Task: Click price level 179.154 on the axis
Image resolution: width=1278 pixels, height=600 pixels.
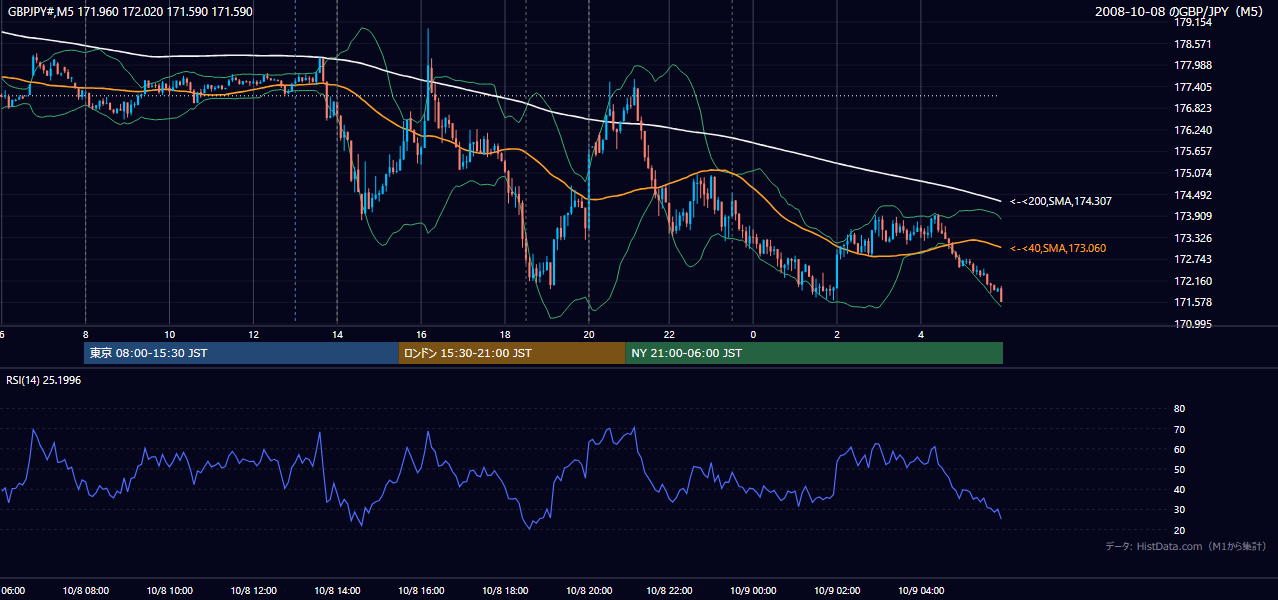Action: pos(1192,22)
